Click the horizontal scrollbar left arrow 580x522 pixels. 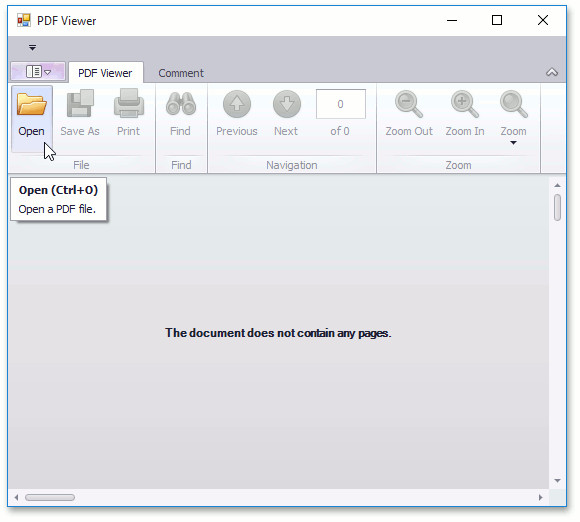tap(16, 498)
